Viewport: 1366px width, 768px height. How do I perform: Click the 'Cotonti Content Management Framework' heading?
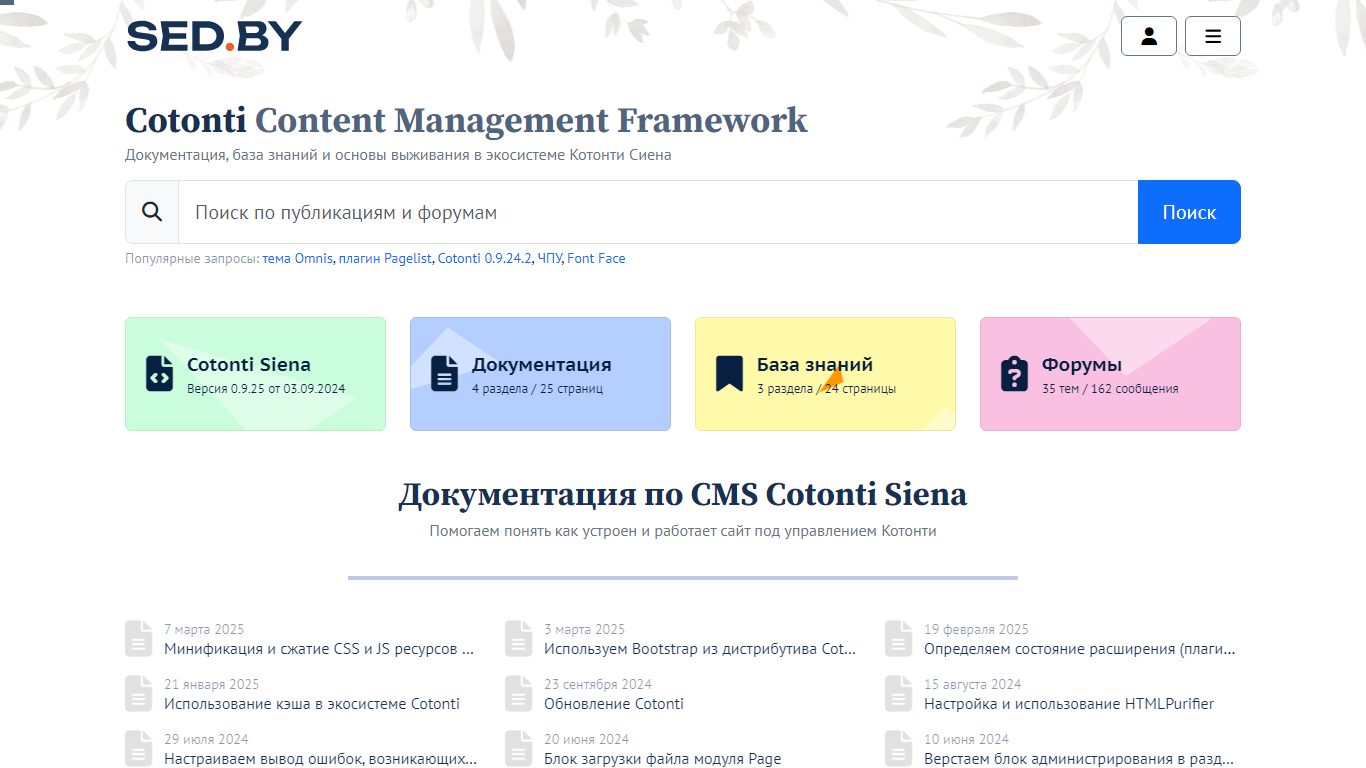point(466,120)
